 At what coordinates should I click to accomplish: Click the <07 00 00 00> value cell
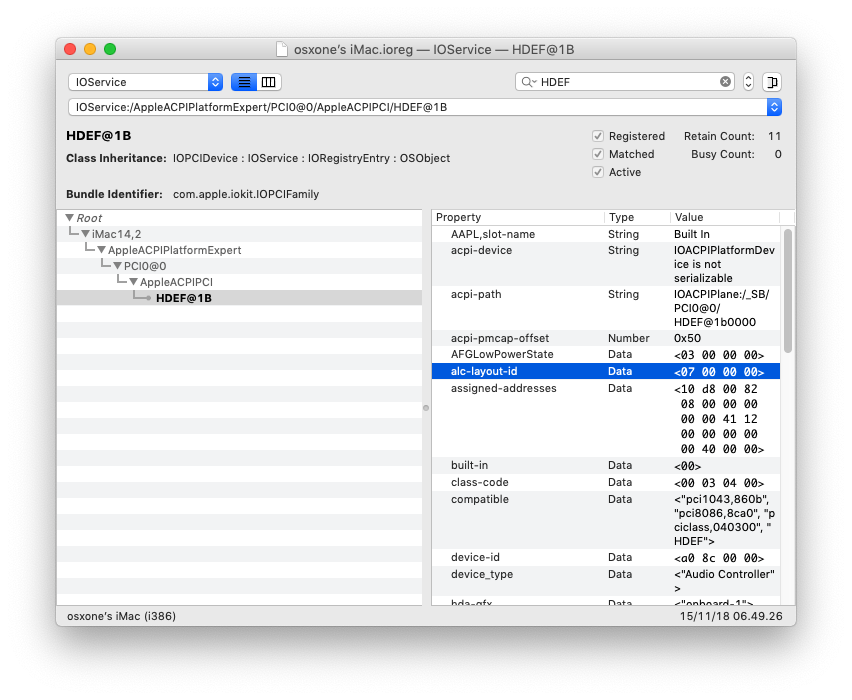tap(719, 372)
